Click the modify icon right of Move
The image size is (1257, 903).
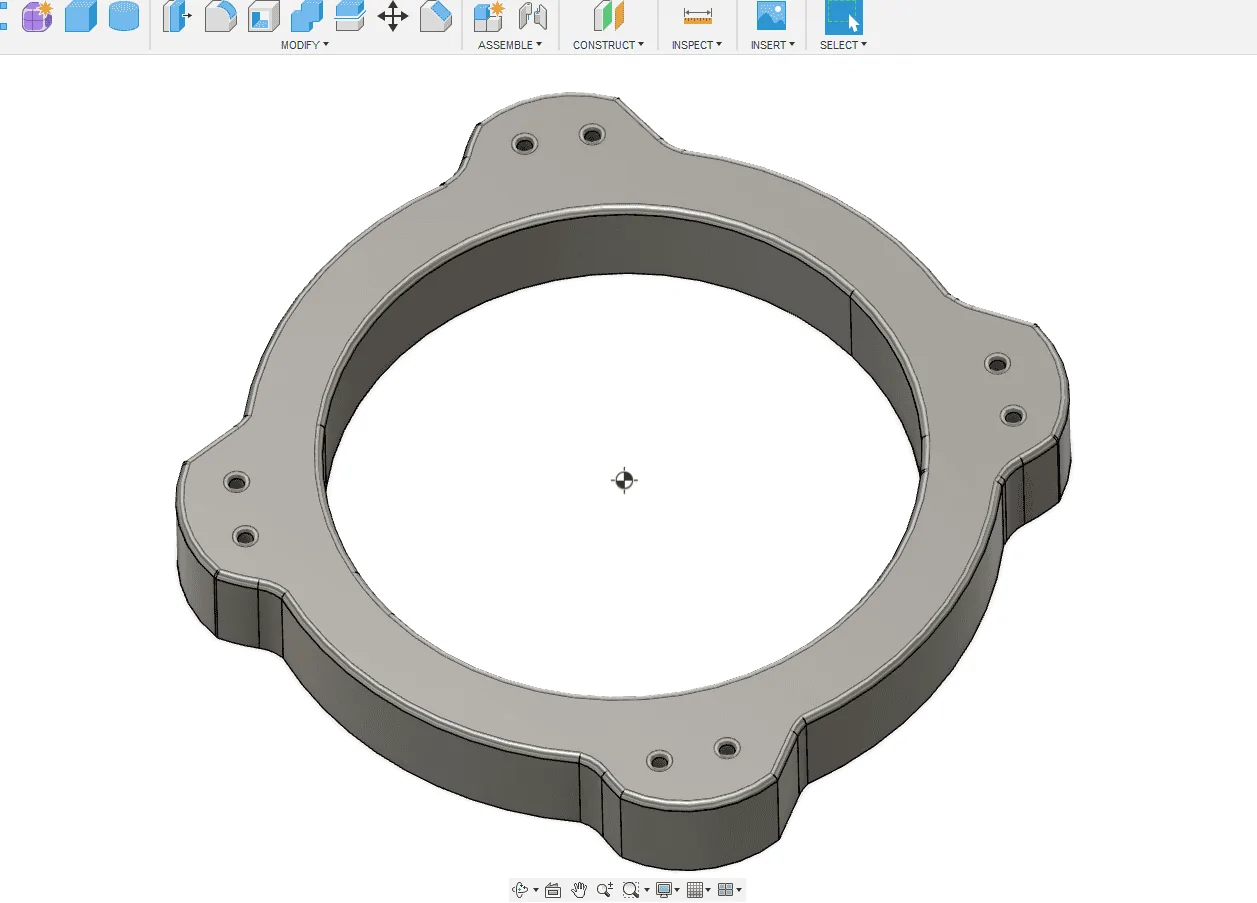coord(435,16)
